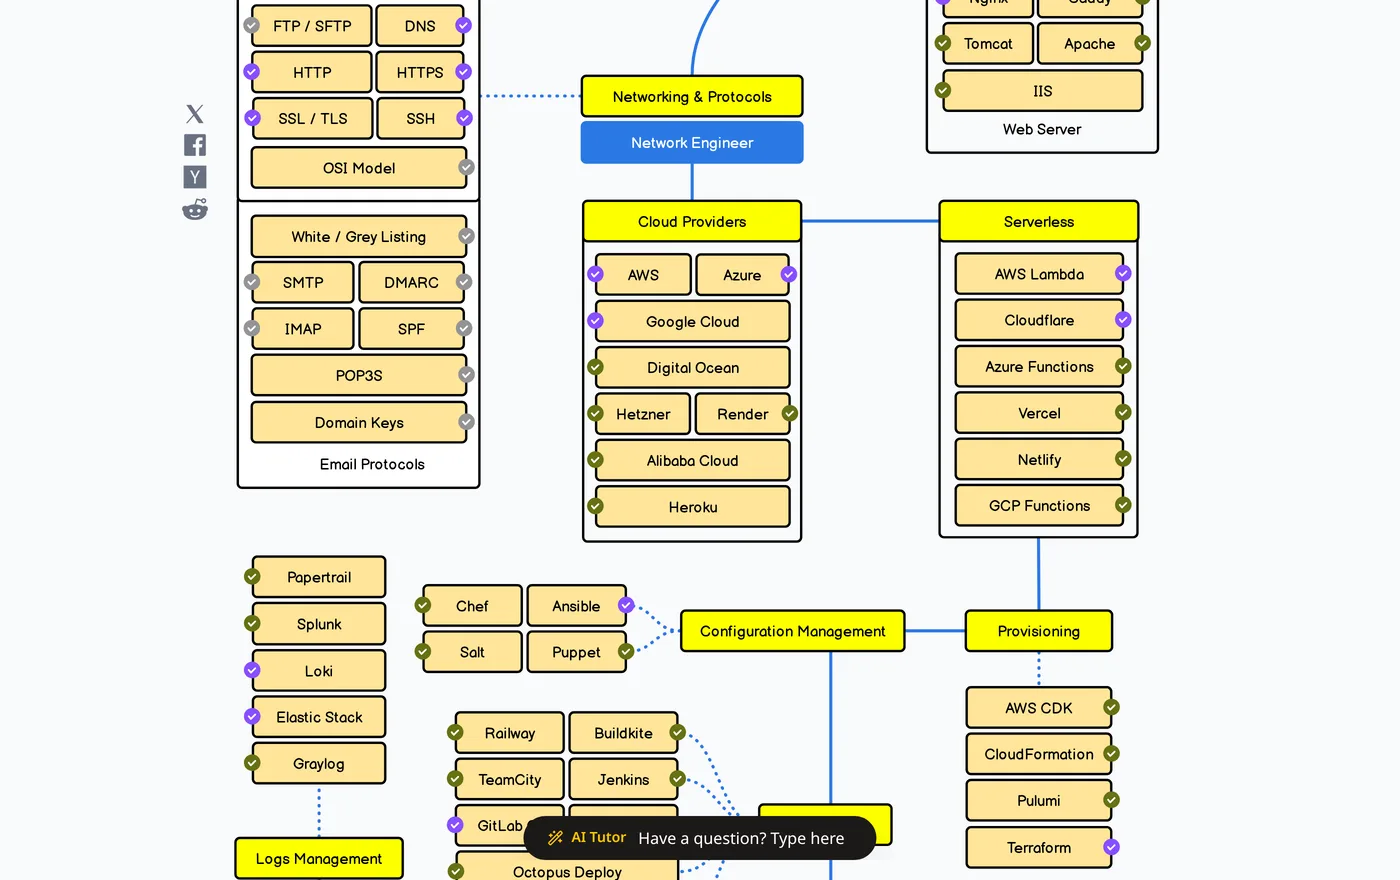This screenshot has width=1400, height=880.
Task: Click the checkmark next to Jenkins
Action: pos(677,779)
